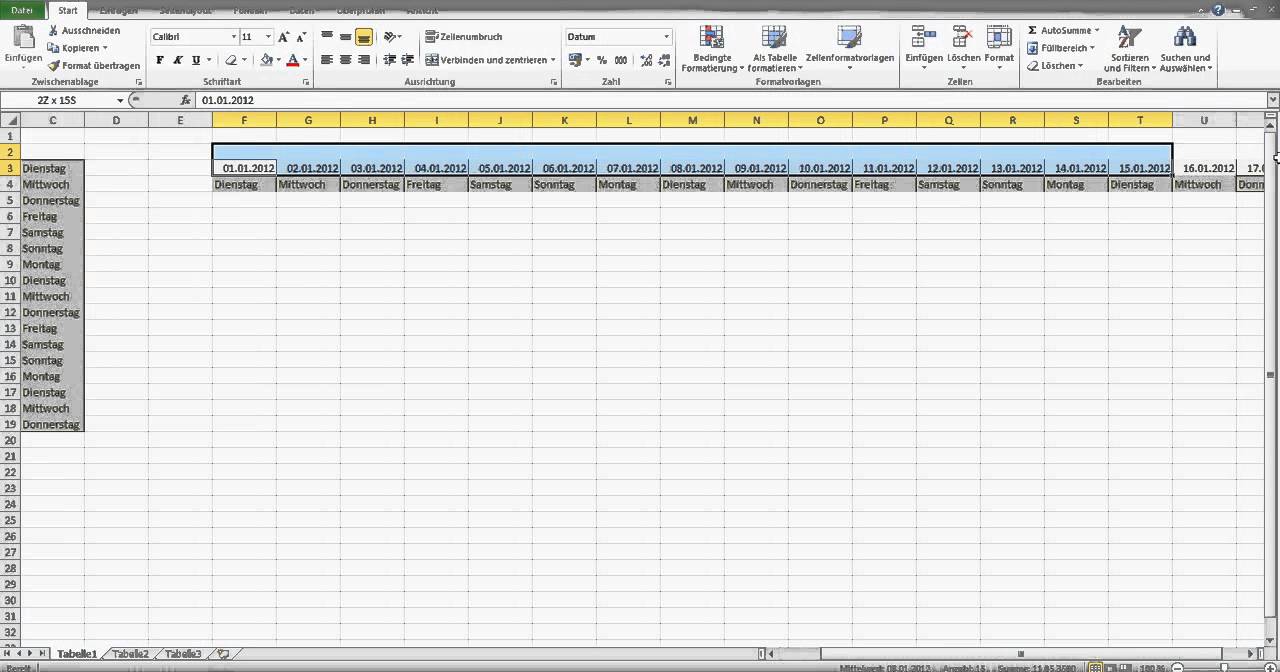Click Ausschneiden scissors button
1280x672 pixels.
(84, 30)
